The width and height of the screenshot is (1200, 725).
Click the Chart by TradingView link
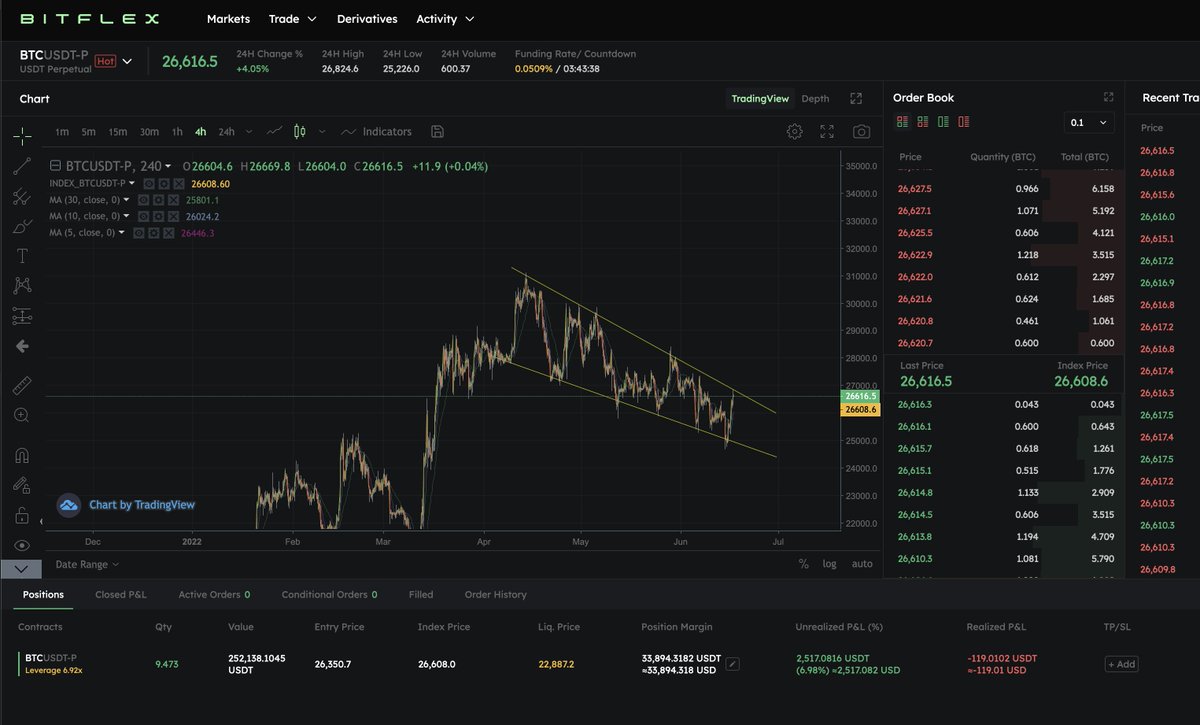[142, 505]
